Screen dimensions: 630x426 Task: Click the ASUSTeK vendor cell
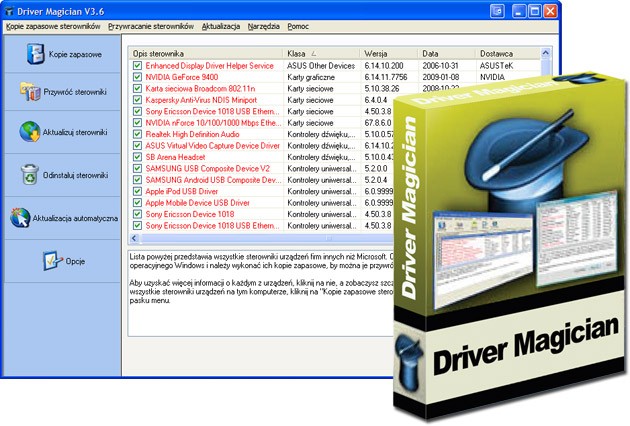pyautogui.click(x=496, y=66)
